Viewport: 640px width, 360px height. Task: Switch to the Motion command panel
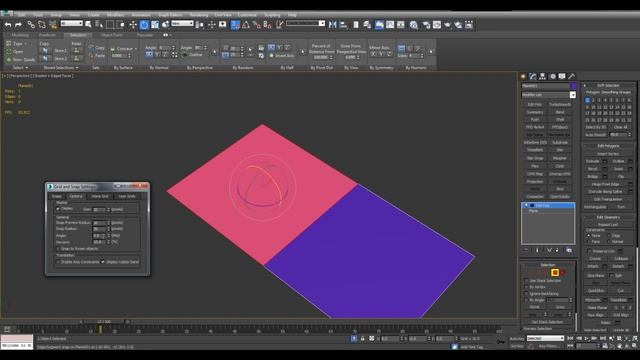pyautogui.click(x=552, y=76)
